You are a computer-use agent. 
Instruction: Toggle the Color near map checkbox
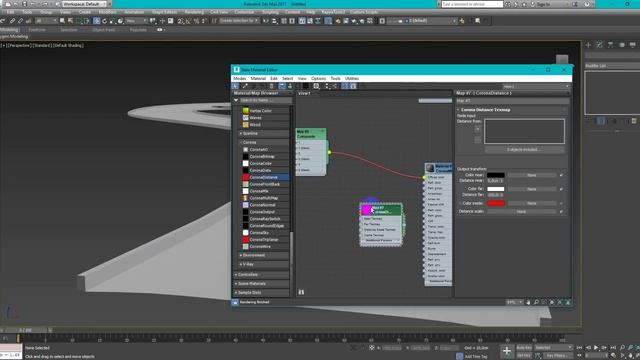(x=561, y=175)
